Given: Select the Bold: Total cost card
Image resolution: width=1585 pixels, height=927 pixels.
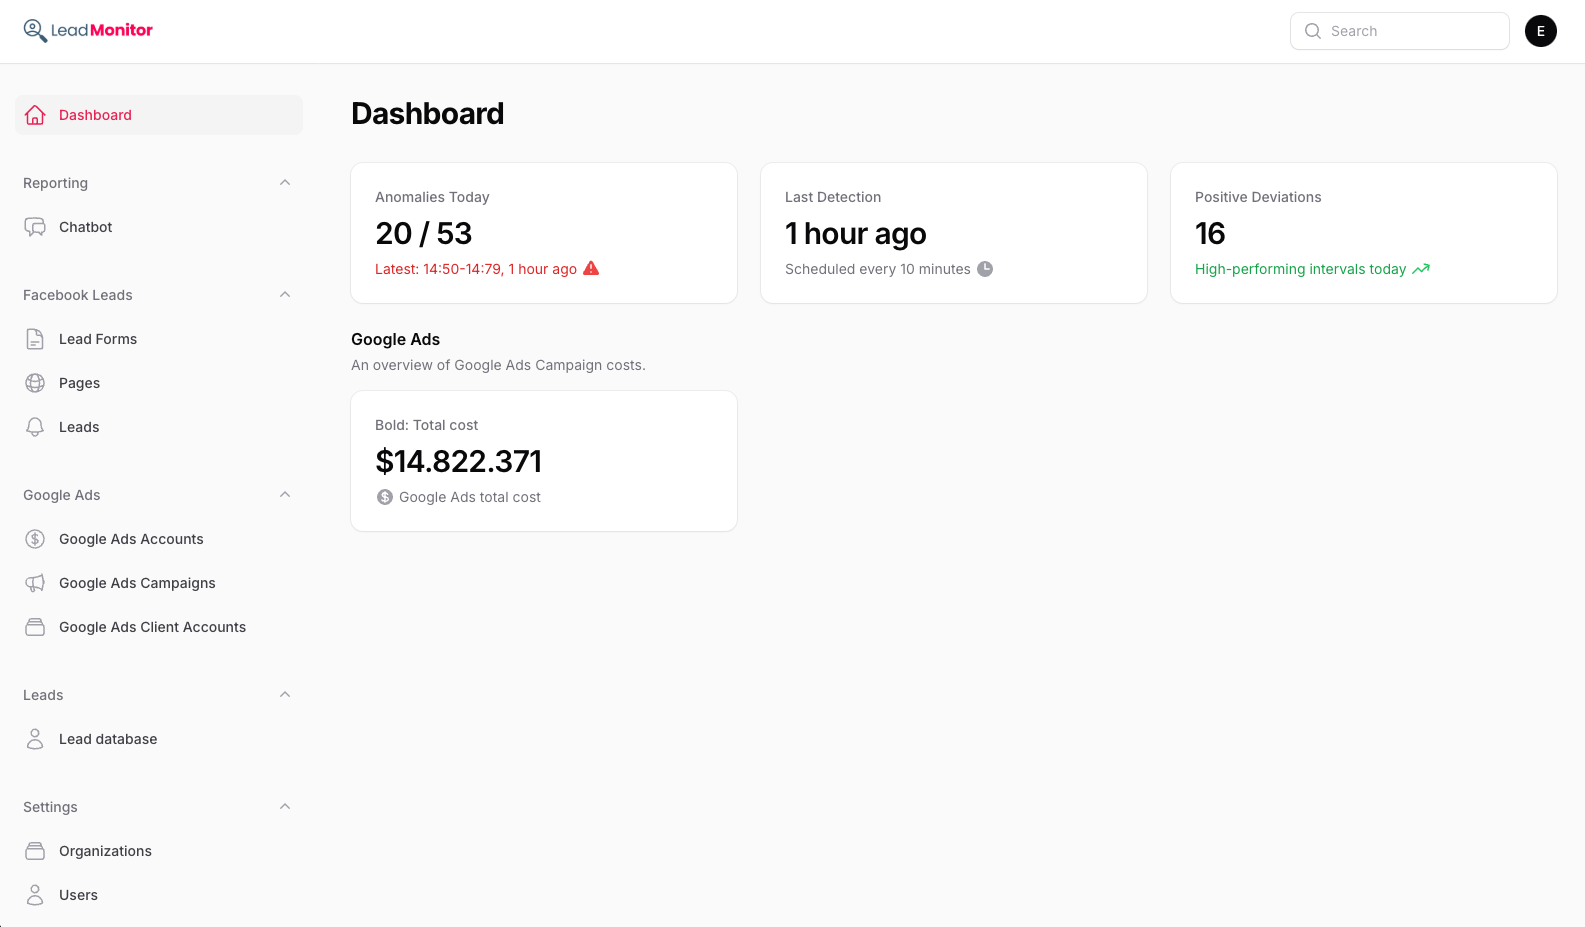Looking at the screenshot, I should point(544,461).
